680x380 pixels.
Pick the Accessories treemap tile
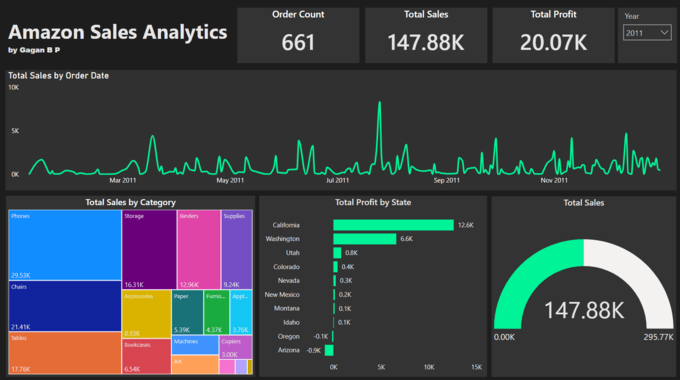point(147,314)
